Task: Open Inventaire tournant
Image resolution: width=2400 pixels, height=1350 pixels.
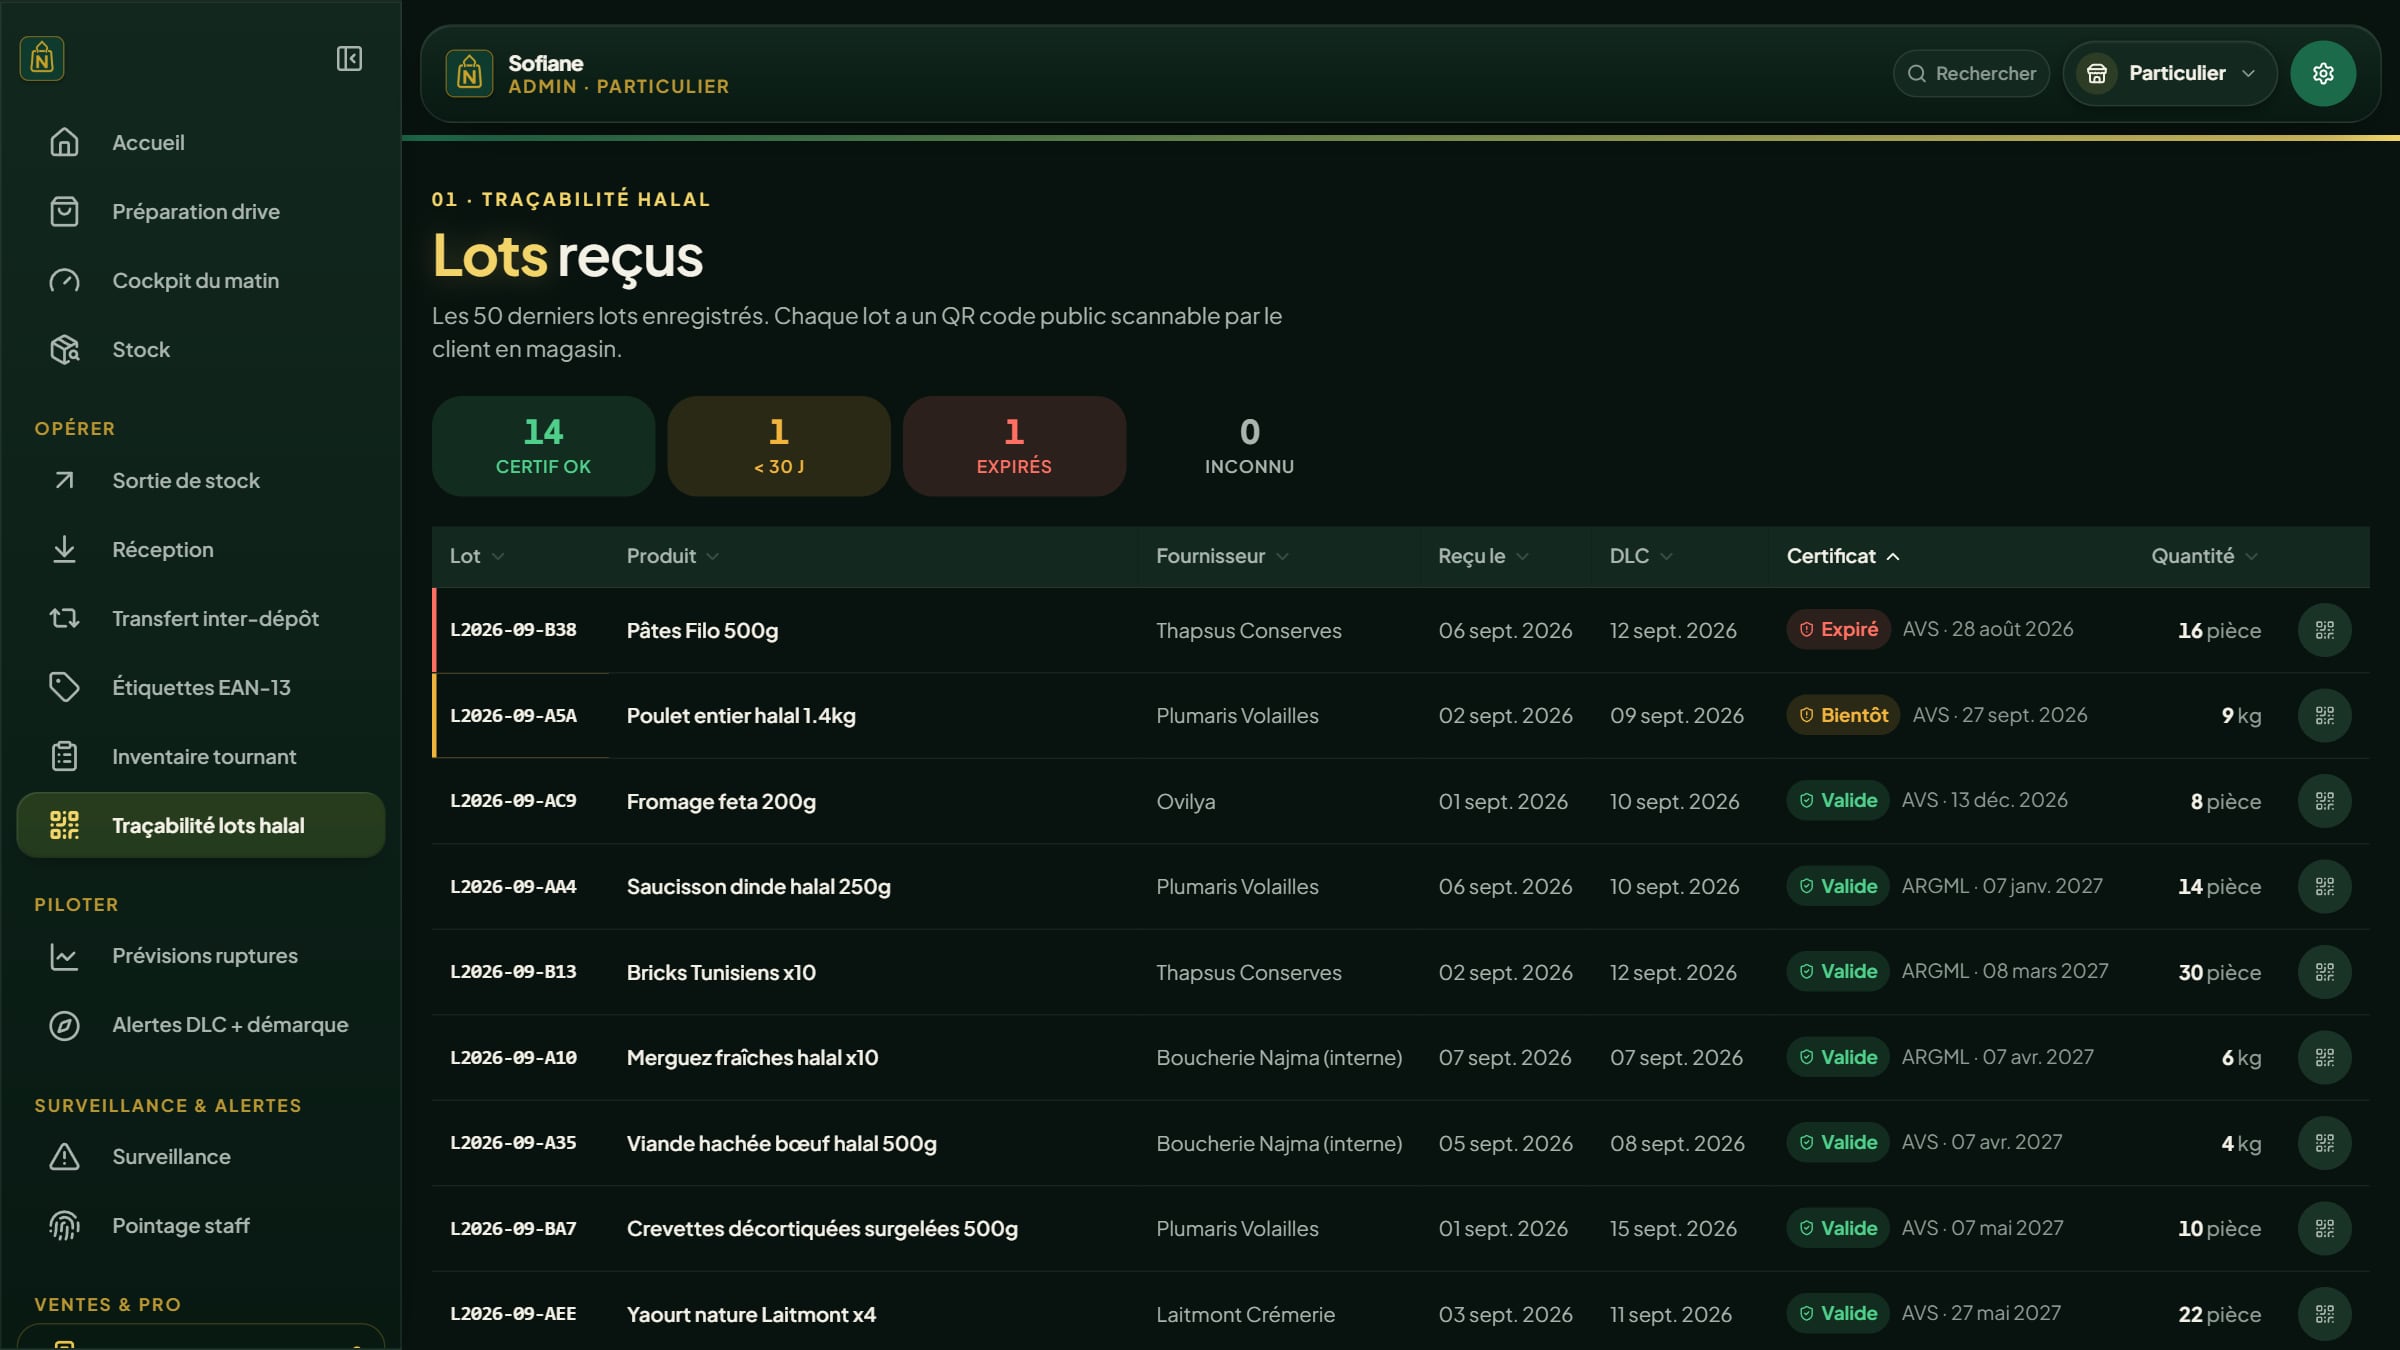Action: (201, 757)
